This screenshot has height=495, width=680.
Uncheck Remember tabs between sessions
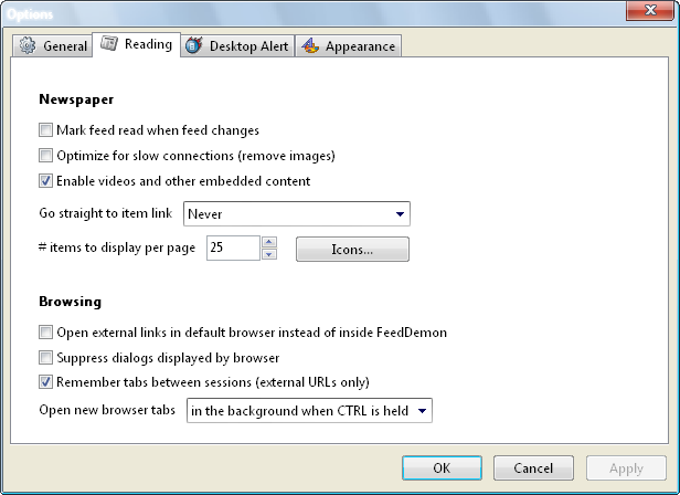(x=46, y=382)
